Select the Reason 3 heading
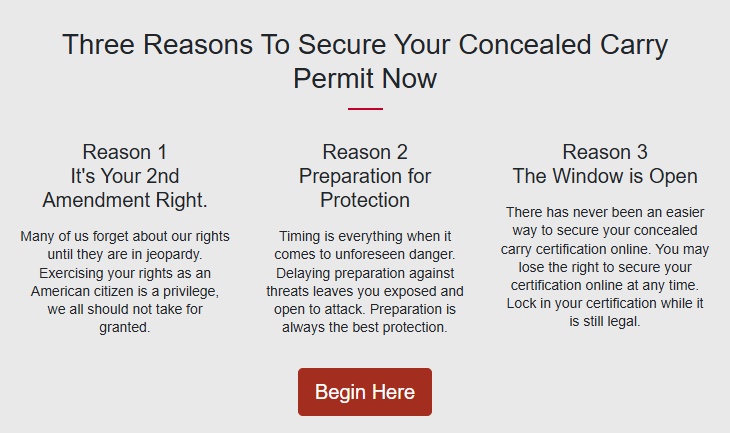 coord(604,152)
